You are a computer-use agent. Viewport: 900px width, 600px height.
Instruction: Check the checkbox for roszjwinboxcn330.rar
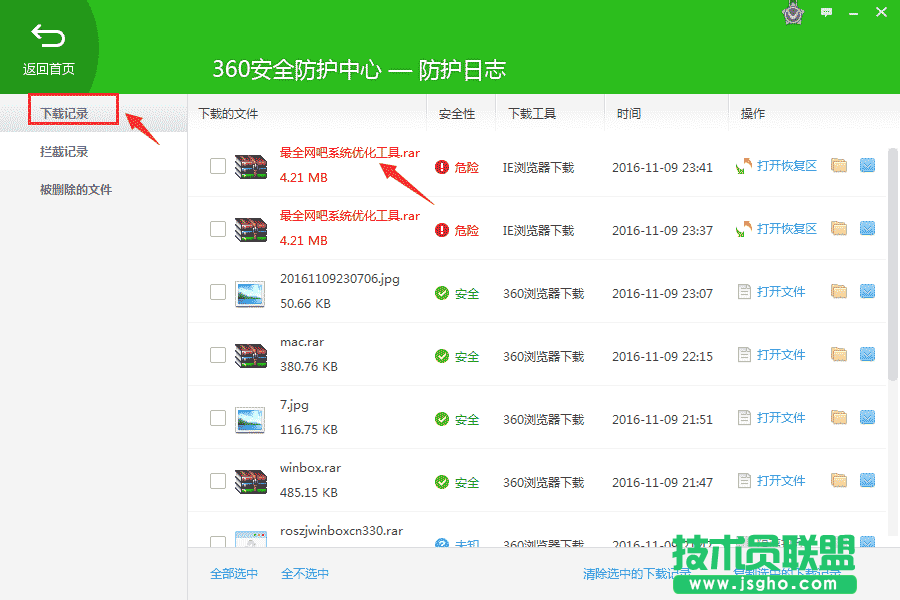tap(217, 543)
